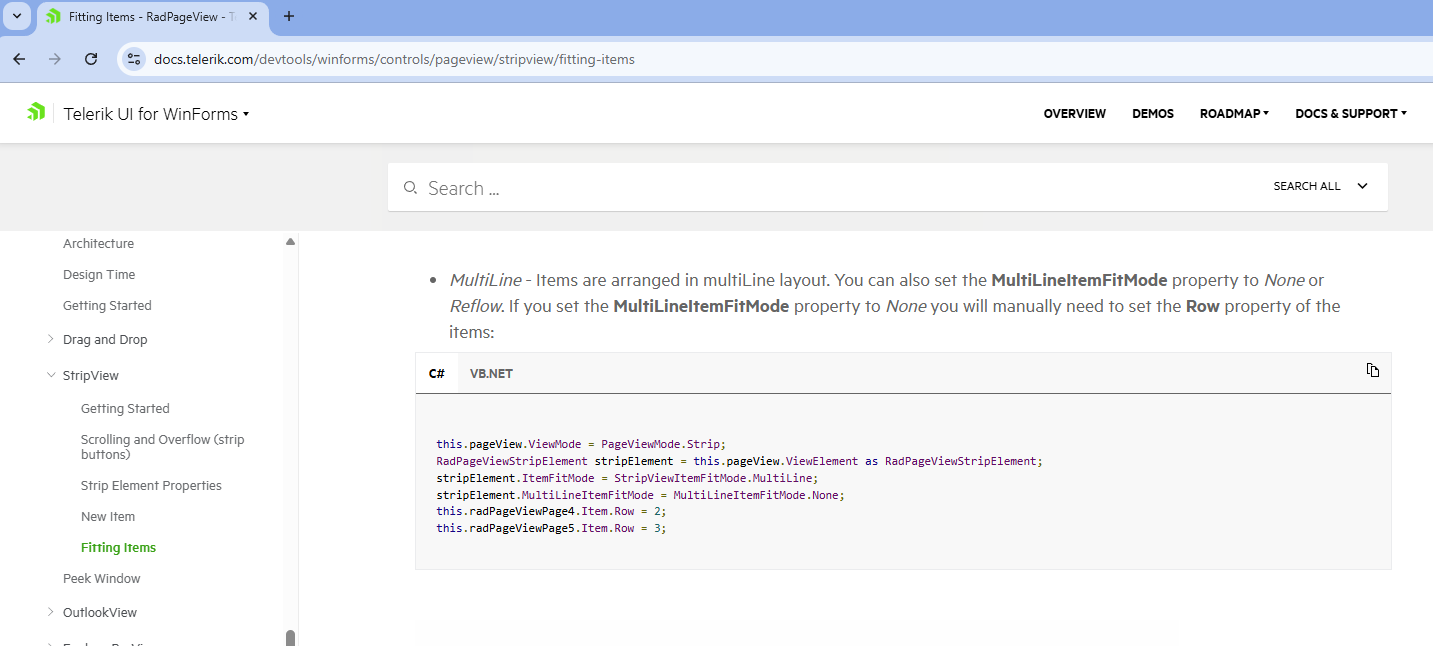Expand the OutlookView tree node
This screenshot has width=1433, height=646.
click(51, 612)
